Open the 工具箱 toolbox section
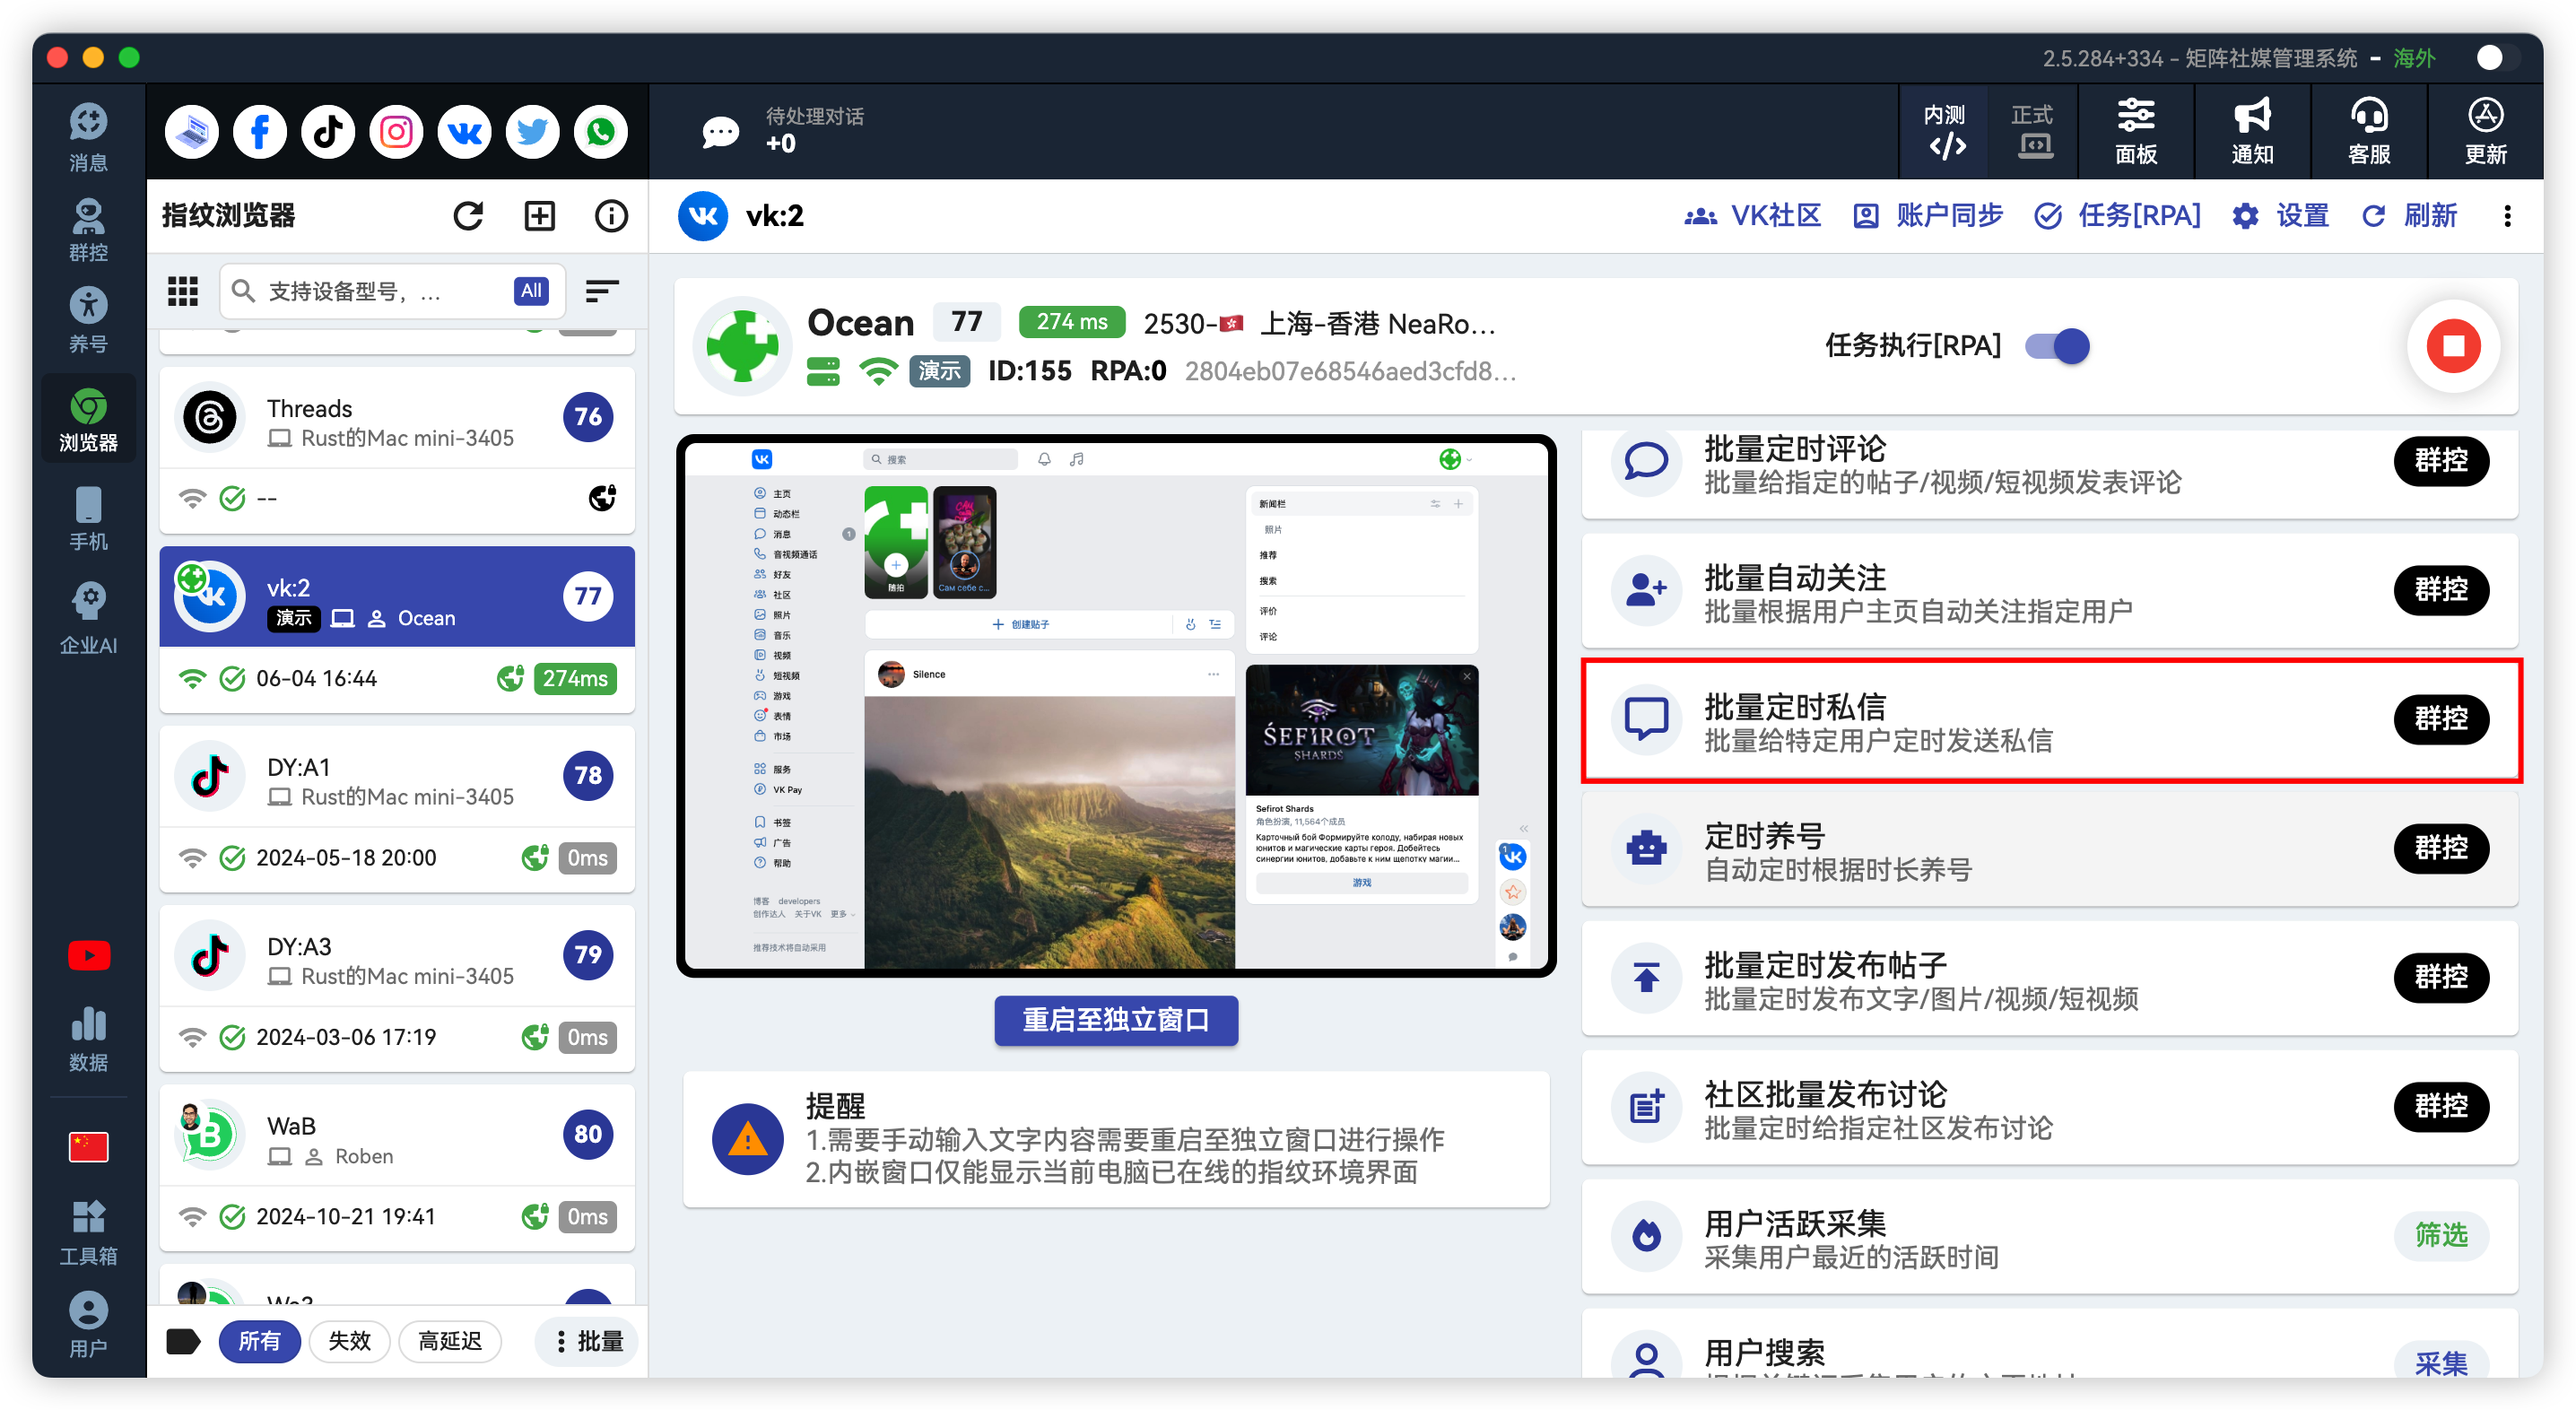2576x1410 pixels. (x=88, y=1232)
